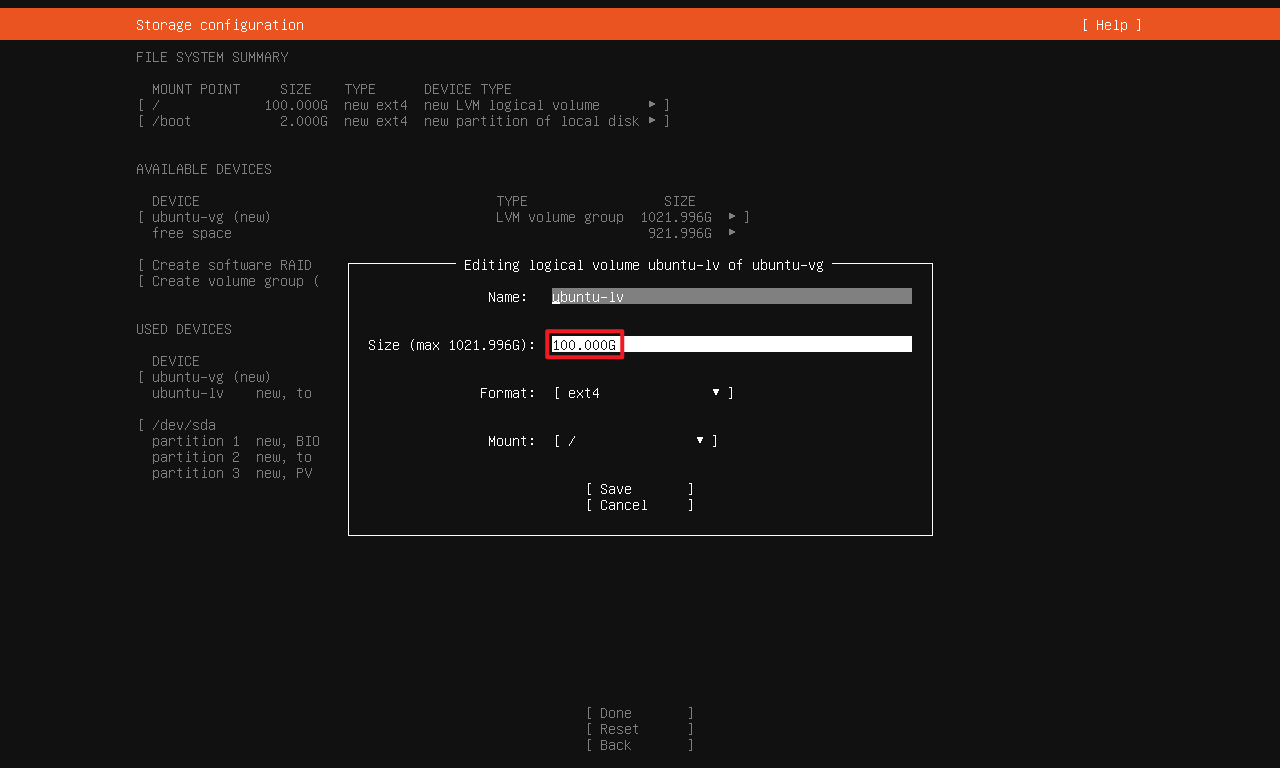Expand the / mount point row arrow

pyautogui.click(x=652, y=105)
